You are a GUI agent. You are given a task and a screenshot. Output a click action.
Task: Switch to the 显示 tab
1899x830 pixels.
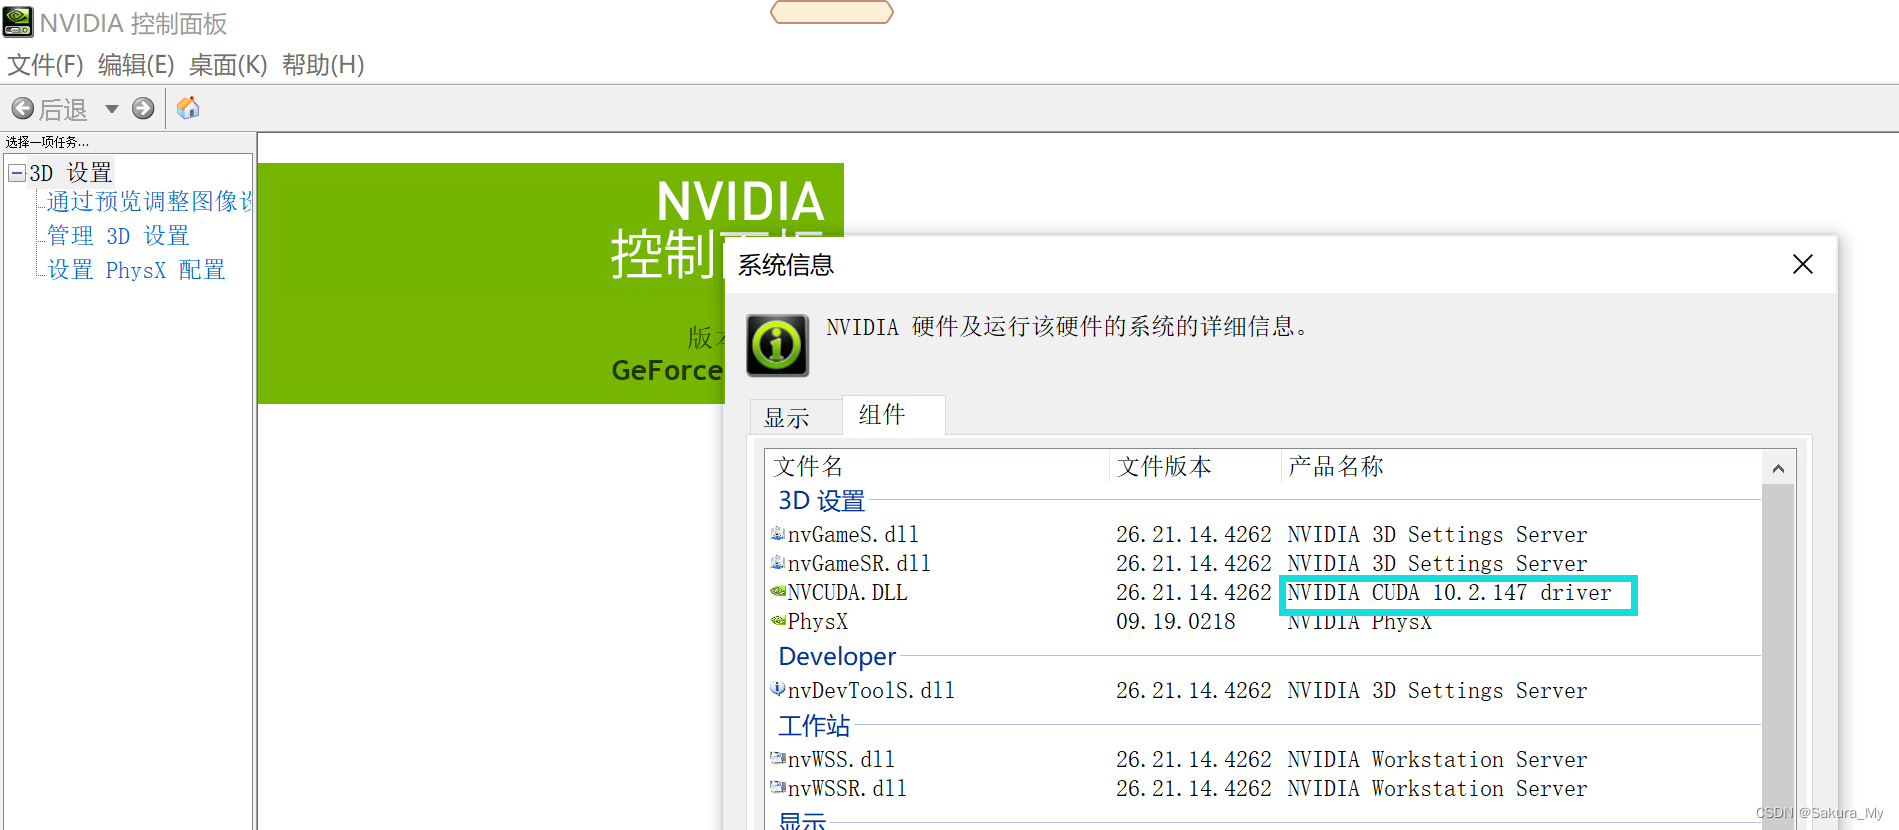796,417
